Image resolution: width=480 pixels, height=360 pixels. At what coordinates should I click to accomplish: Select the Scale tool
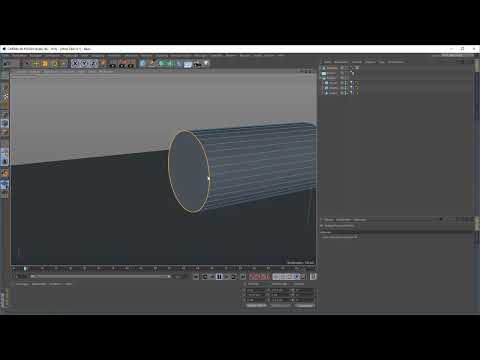click(45, 64)
